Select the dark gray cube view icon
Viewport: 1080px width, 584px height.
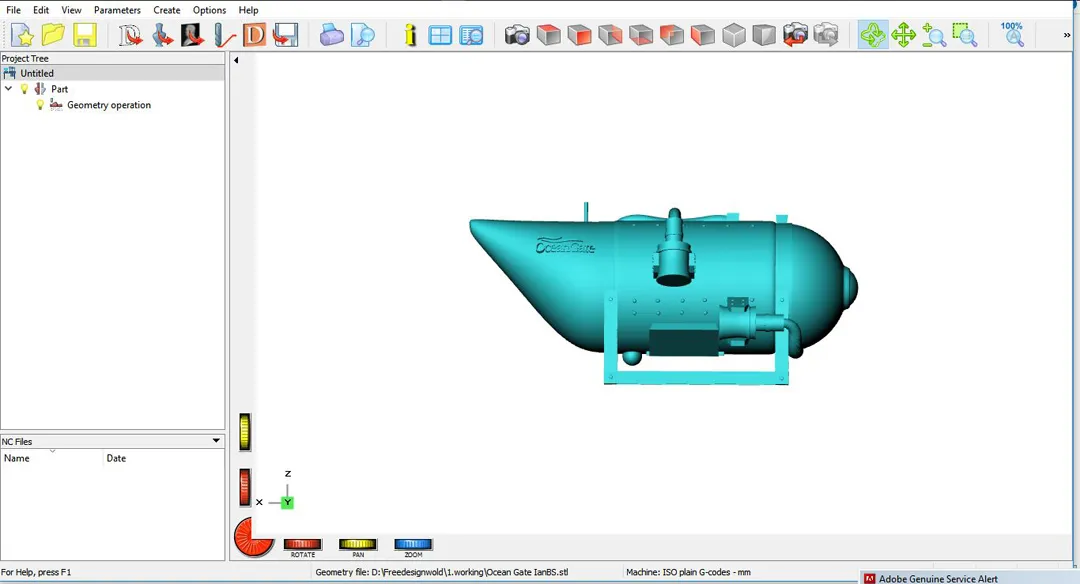pyautogui.click(x=764, y=34)
